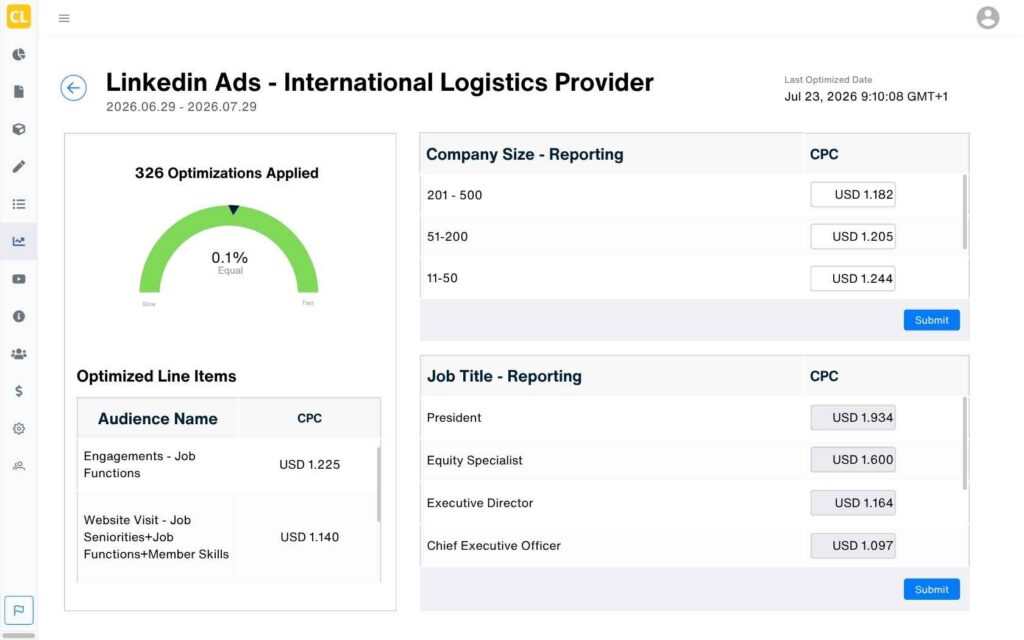
Task: Edit the 11-50 CPC input field
Action: 853,278
